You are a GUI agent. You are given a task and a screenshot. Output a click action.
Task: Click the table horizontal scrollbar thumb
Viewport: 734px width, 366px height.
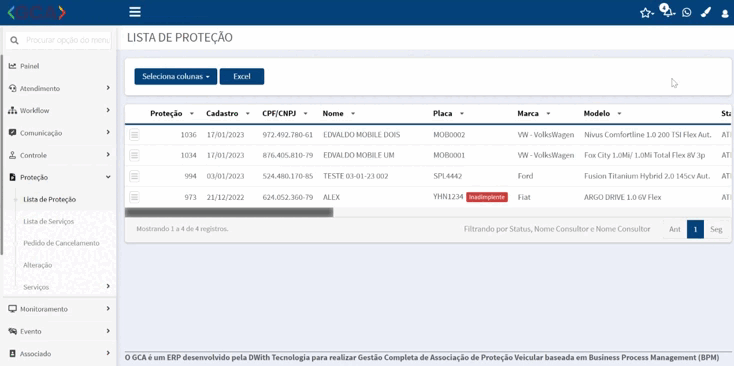coord(229,212)
